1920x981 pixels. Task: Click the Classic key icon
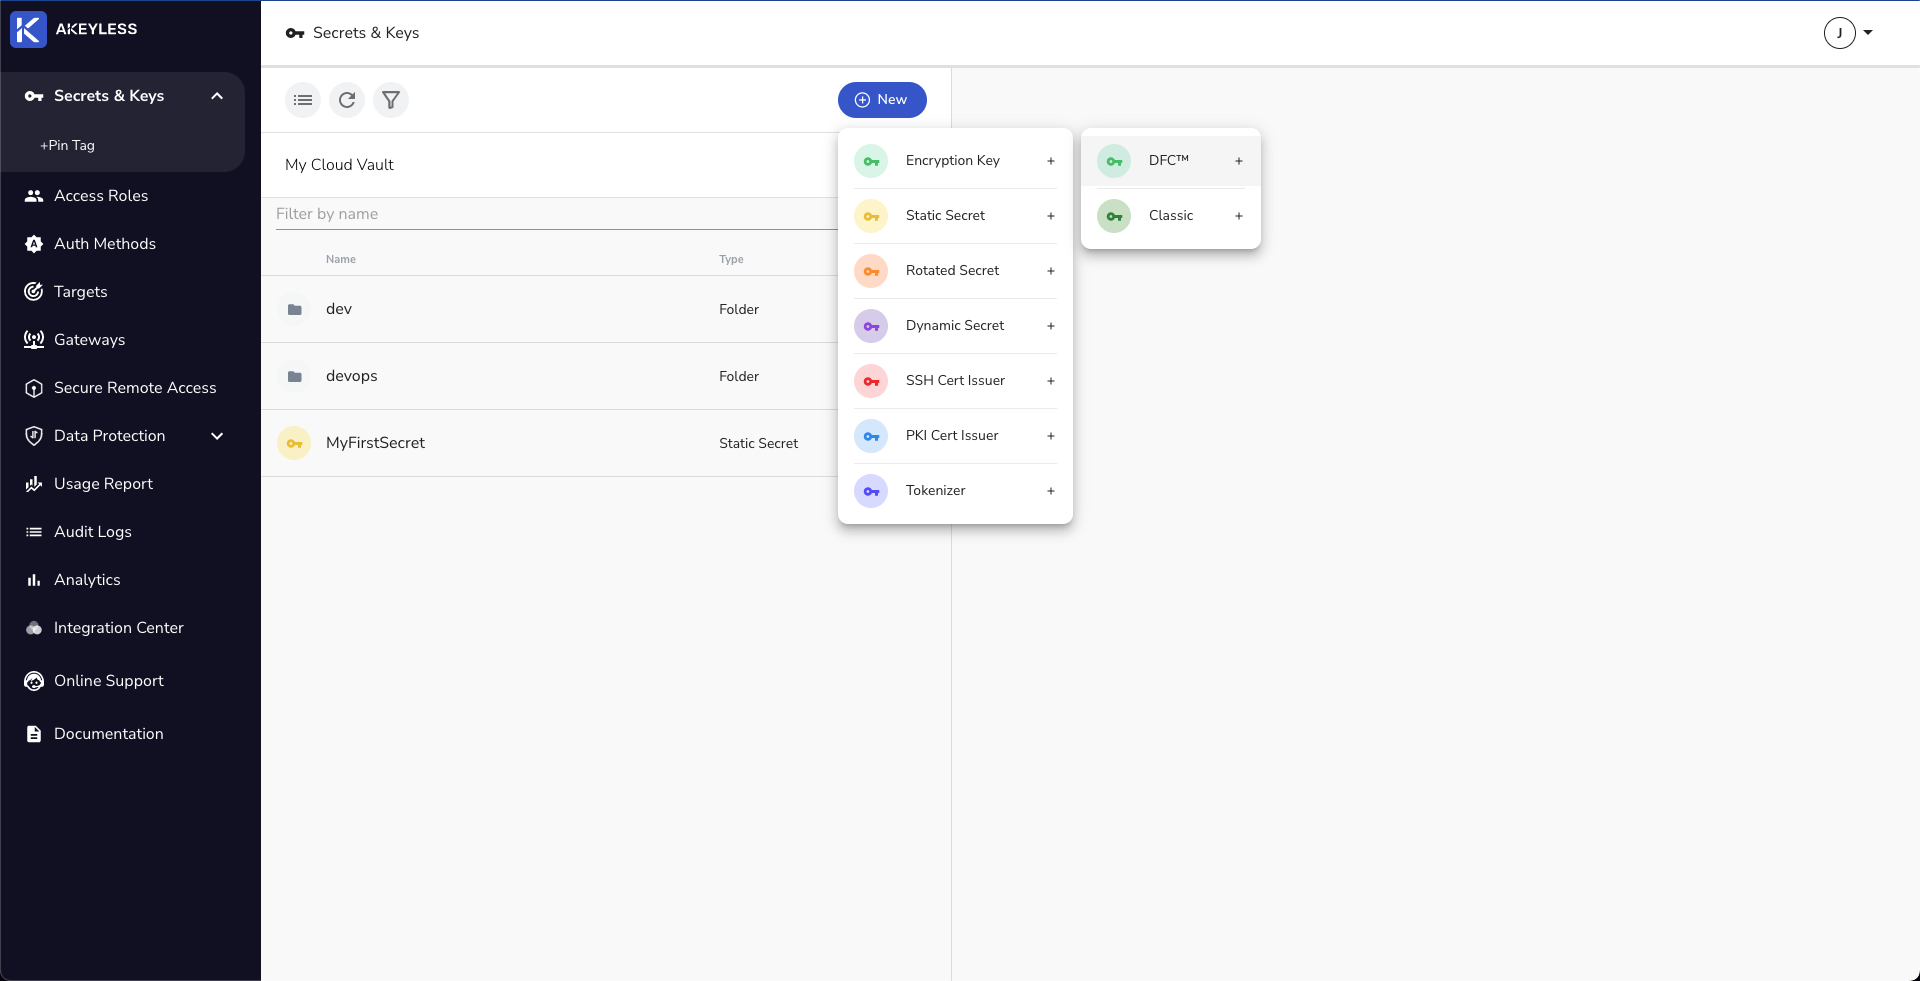coord(1114,216)
